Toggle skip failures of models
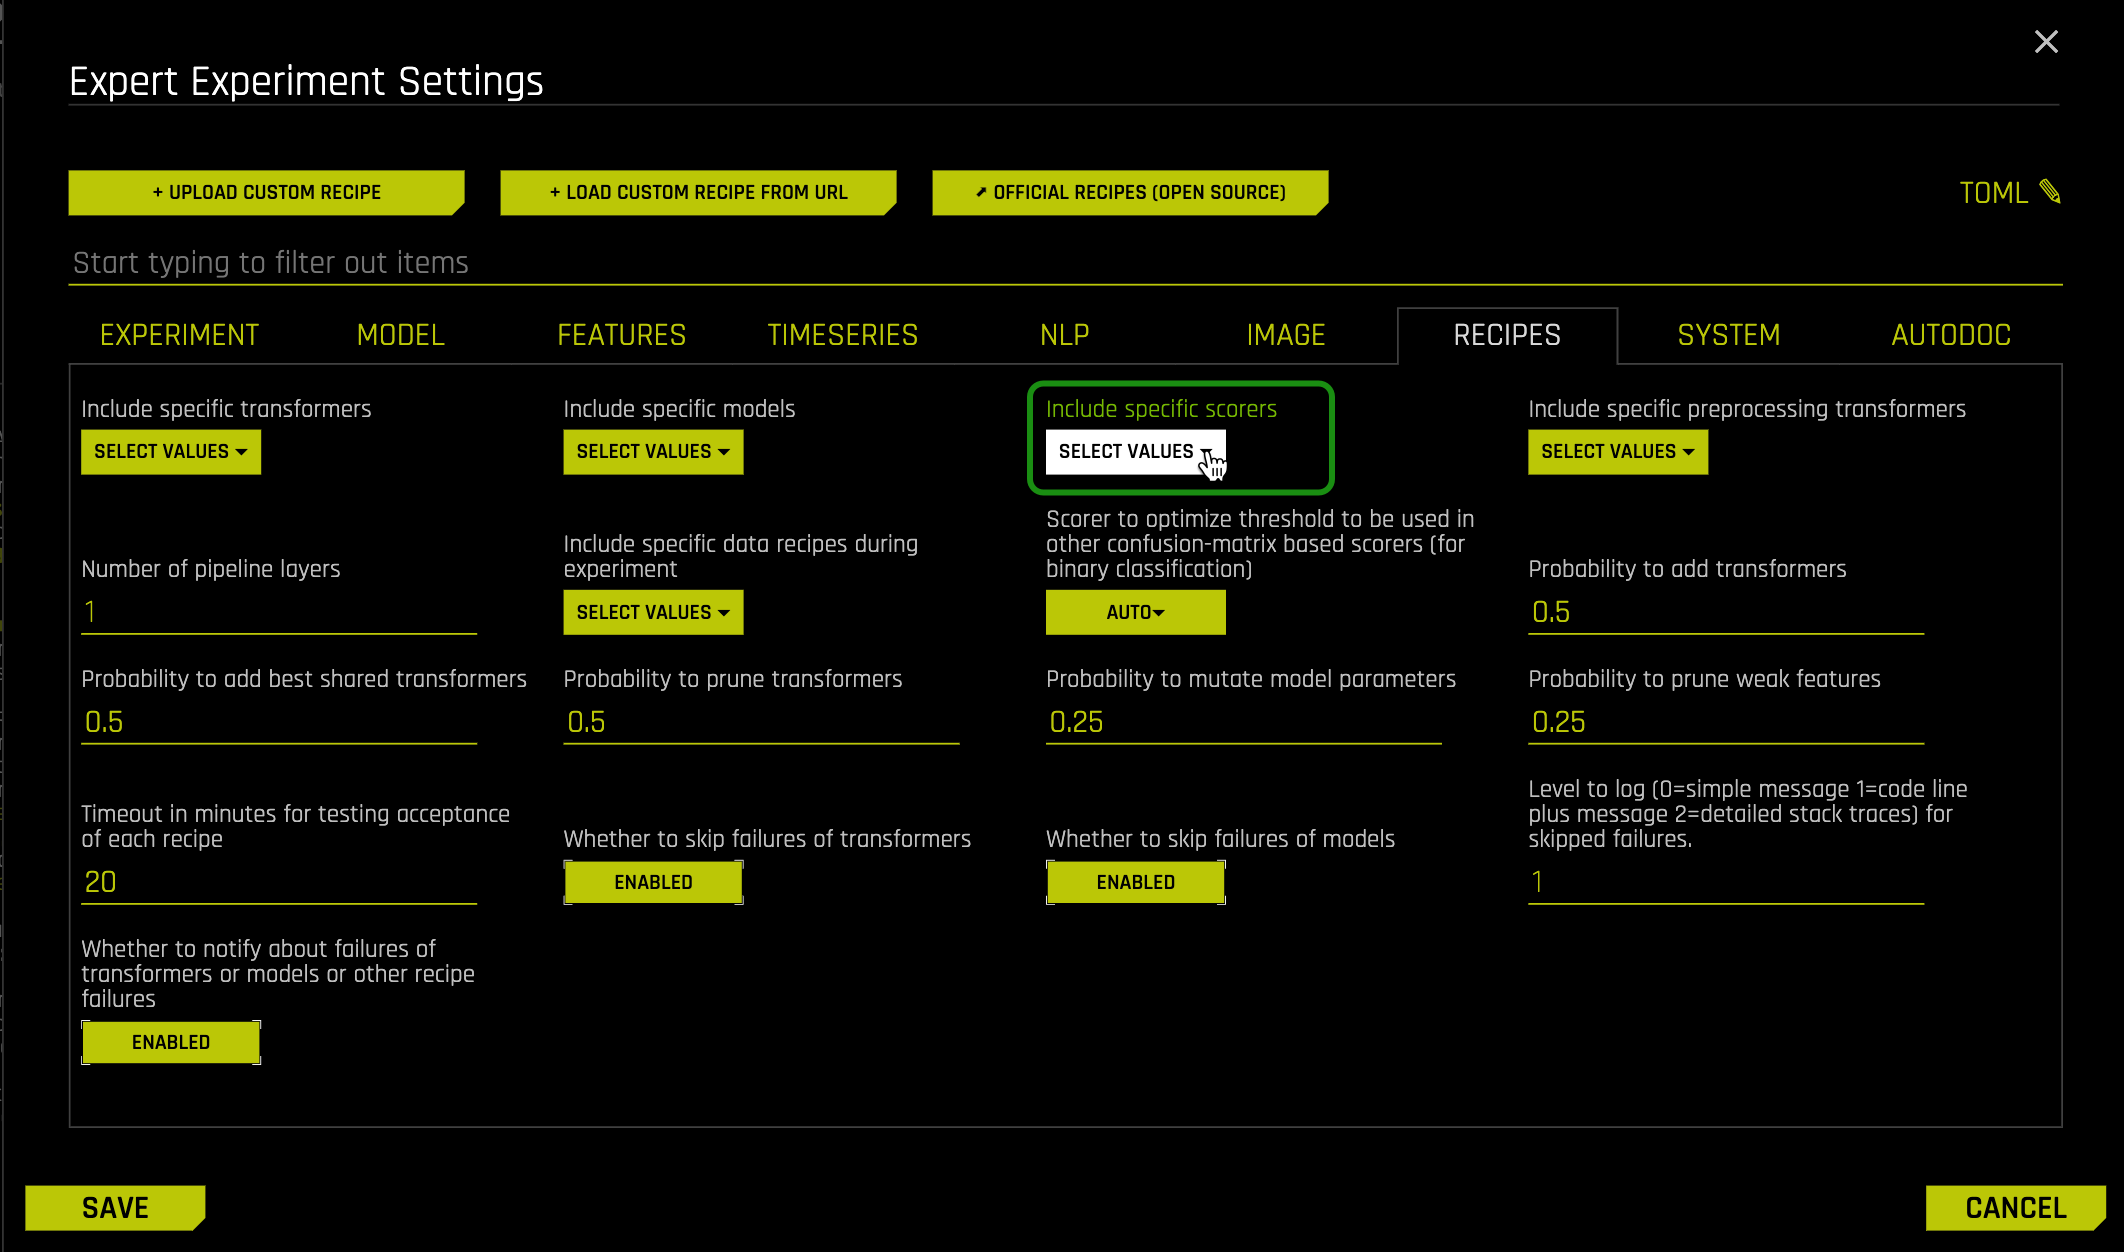The height and width of the screenshot is (1252, 2124). point(1135,882)
